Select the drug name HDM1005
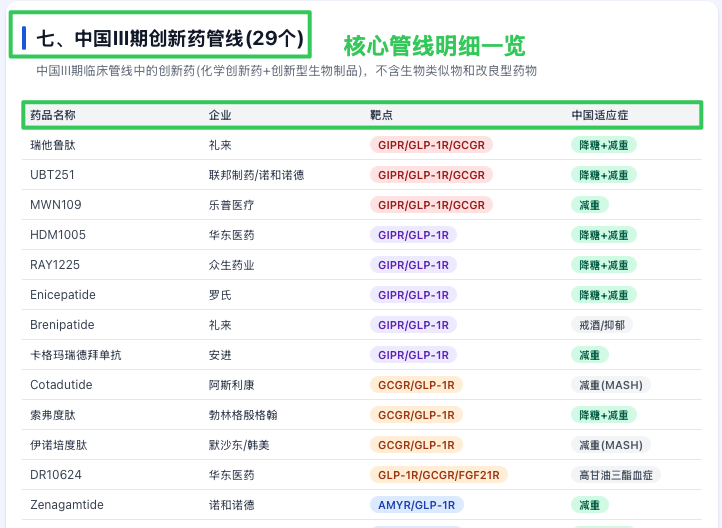722x528 pixels. pyautogui.click(x=58, y=235)
